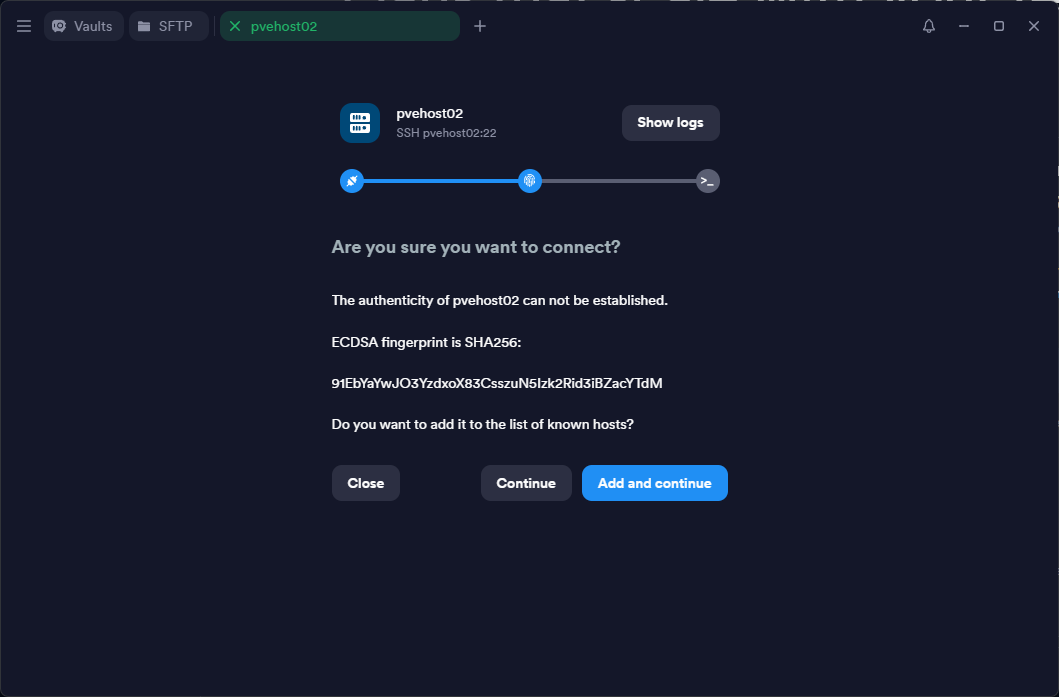
Task: Click the pvehost02 host name heading
Action: 430,113
